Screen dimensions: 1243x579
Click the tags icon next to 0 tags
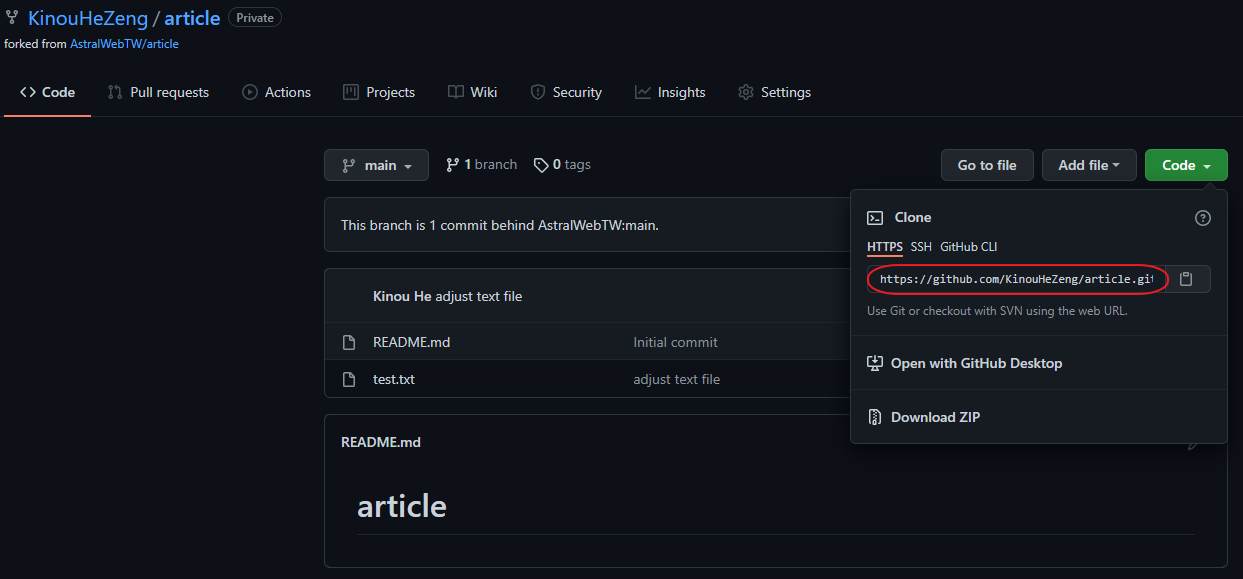click(x=541, y=165)
